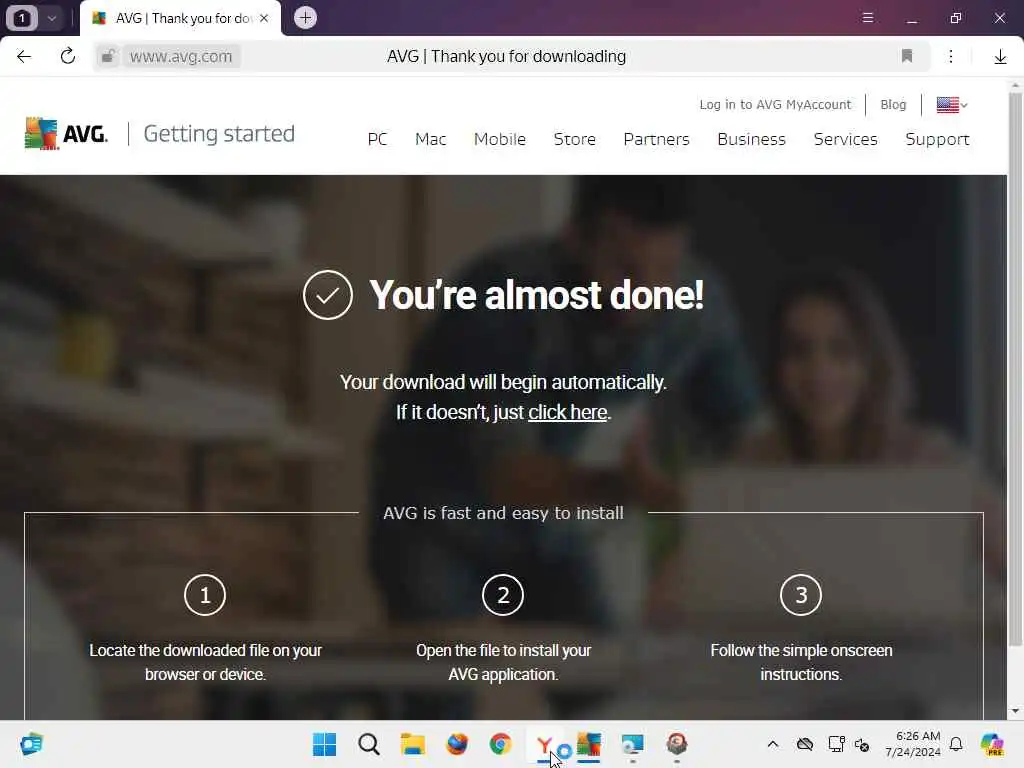Bookmark this page with the bookmark icon
The height and width of the screenshot is (768, 1024).
click(906, 56)
